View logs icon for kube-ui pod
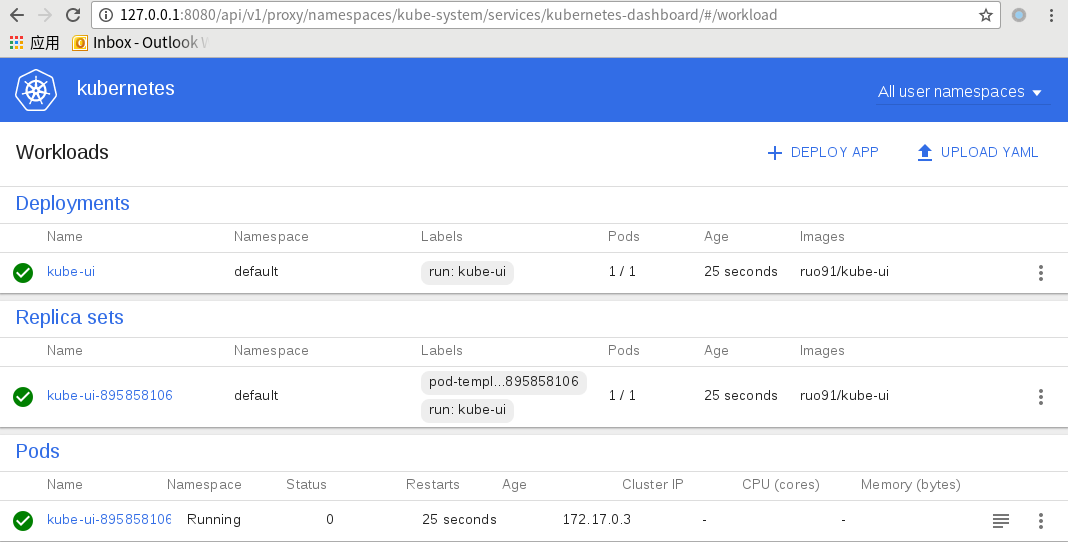The width and height of the screenshot is (1068, 542). 1000,520
